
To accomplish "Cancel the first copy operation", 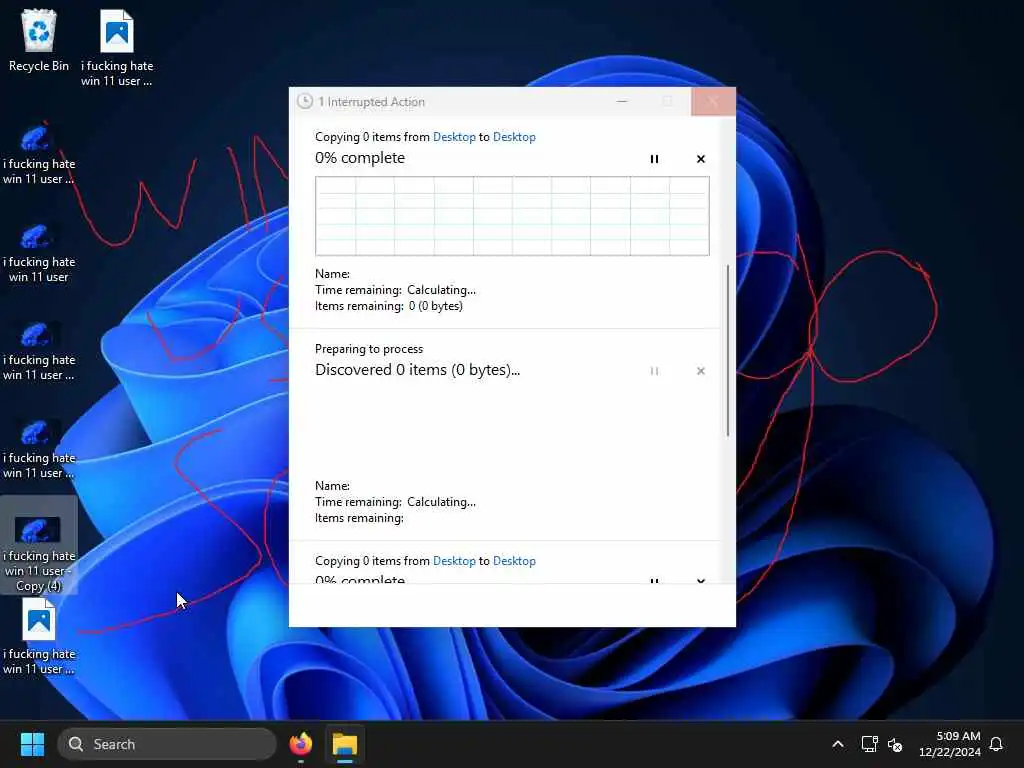I will point(700,159).
